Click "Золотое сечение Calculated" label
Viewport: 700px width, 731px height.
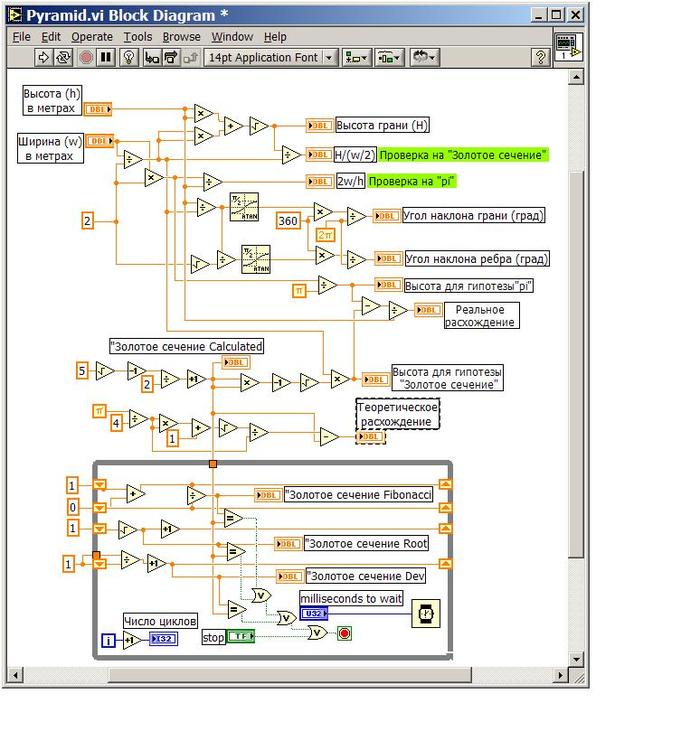tap(186, 346)
